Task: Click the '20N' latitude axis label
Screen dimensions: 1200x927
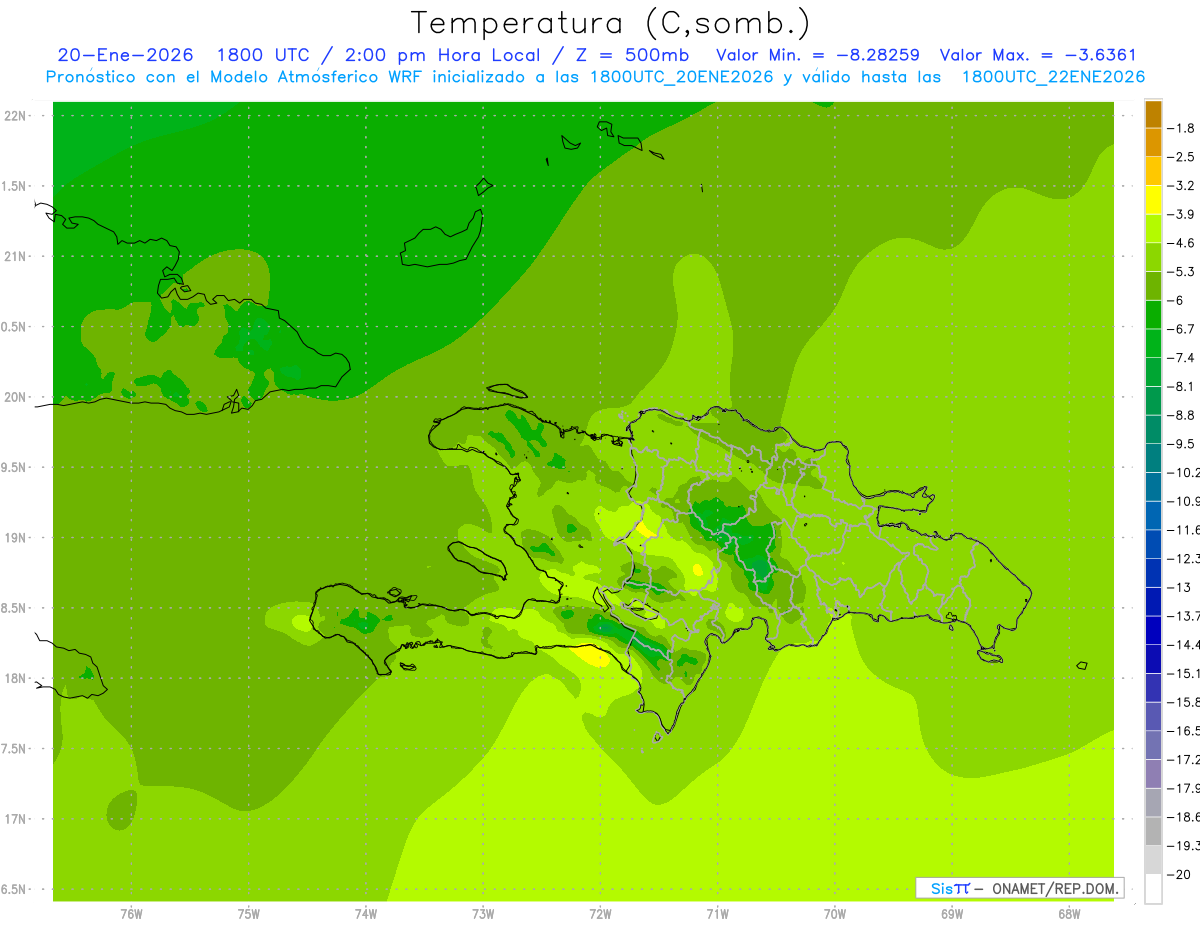Action: tap(14, 397)
